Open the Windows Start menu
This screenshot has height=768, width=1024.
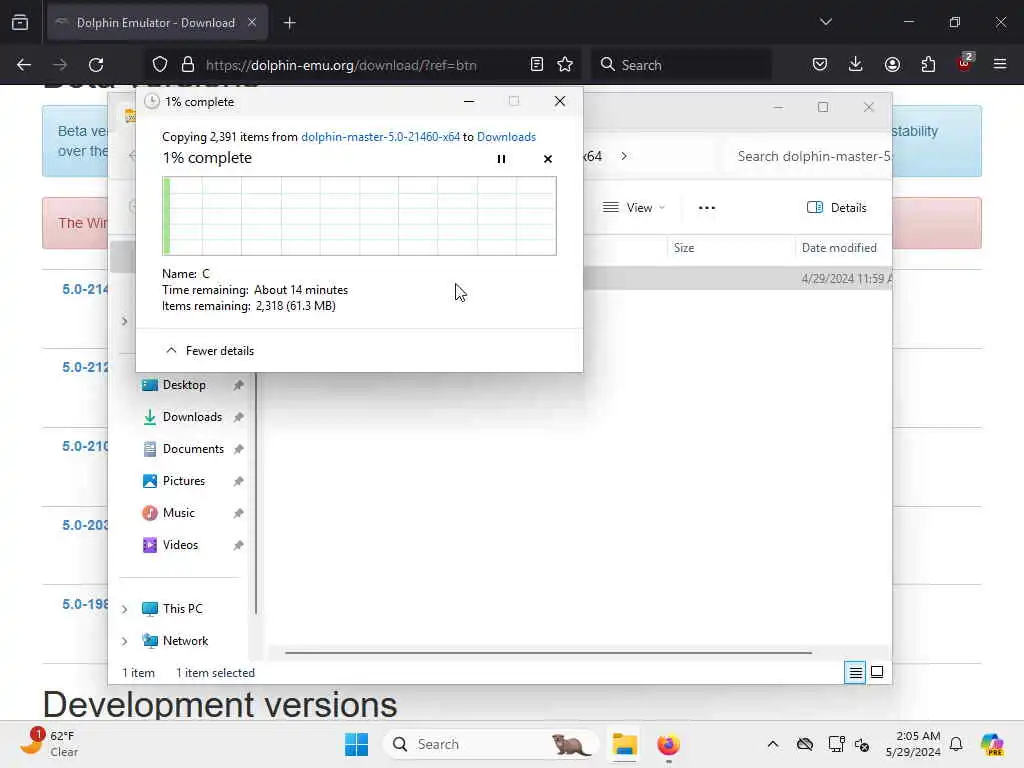357,744
